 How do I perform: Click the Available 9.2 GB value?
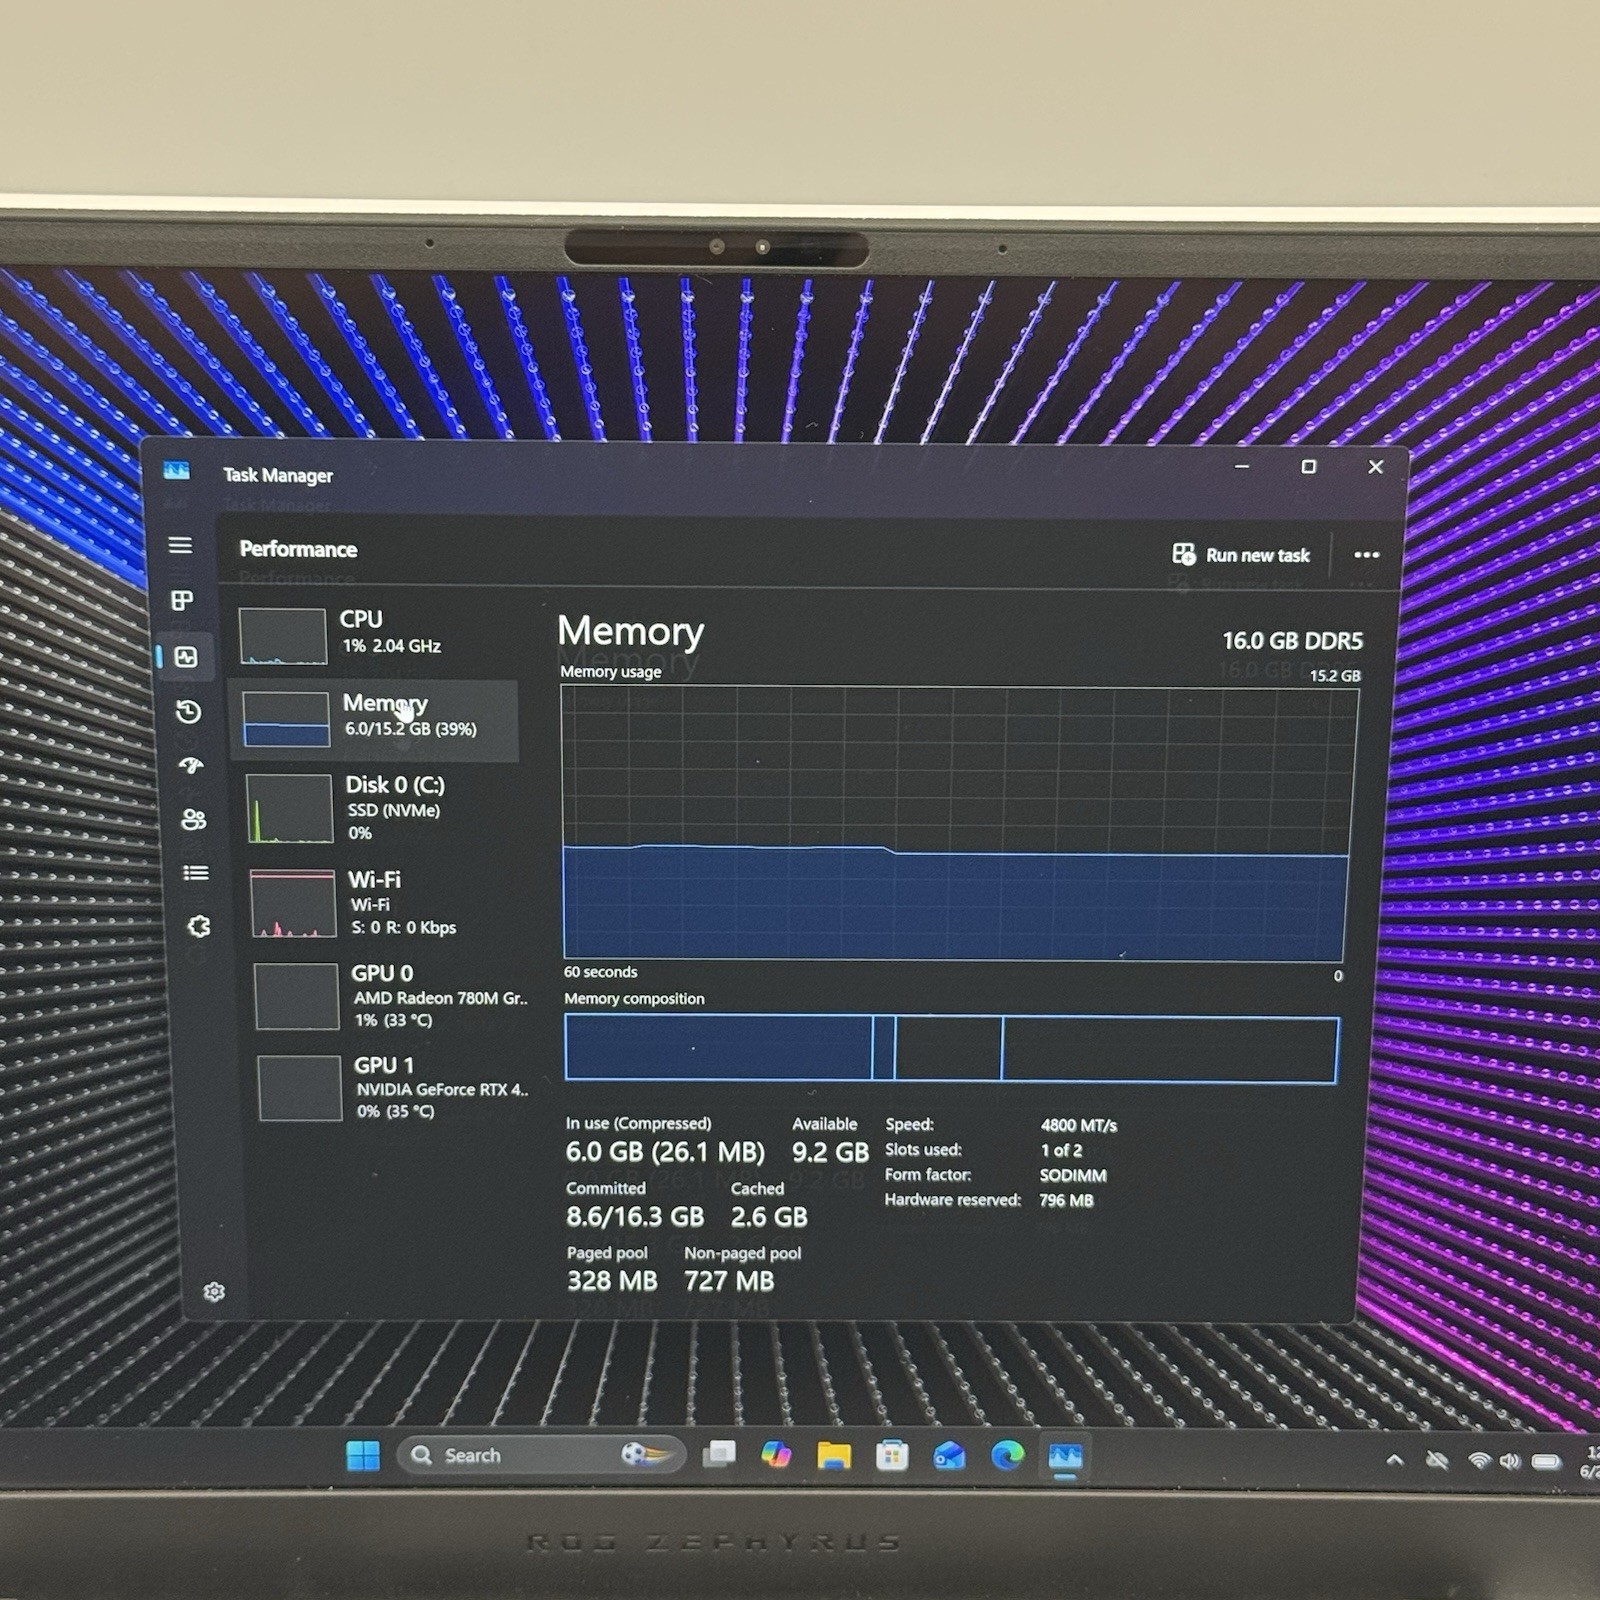830,1153
